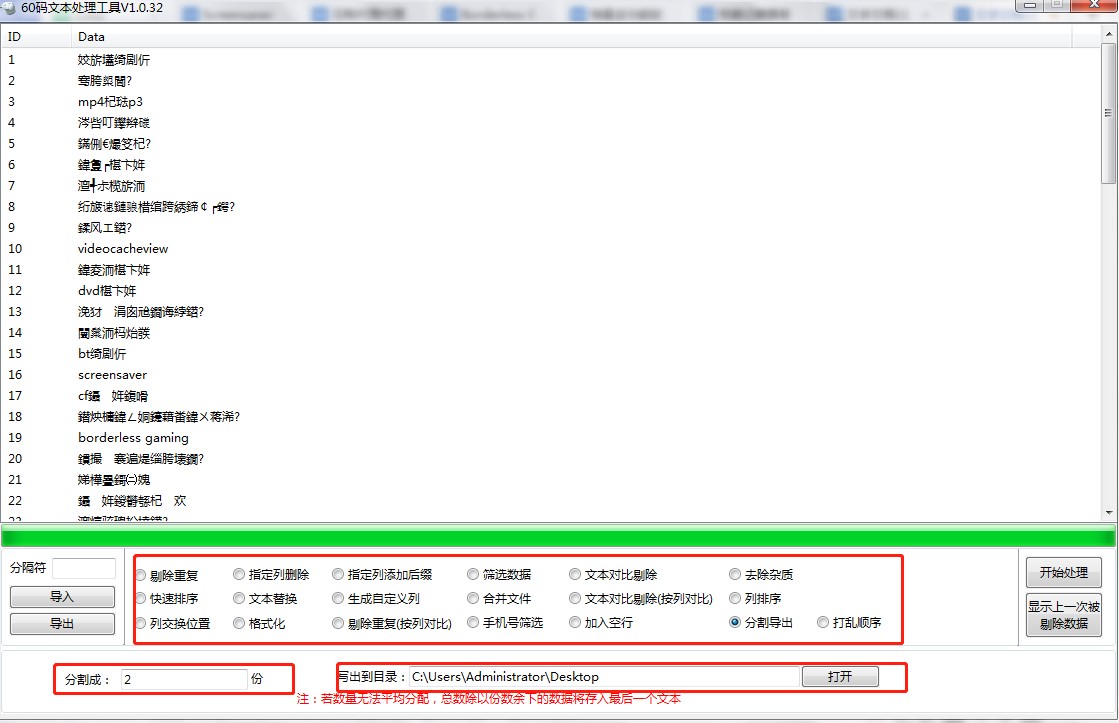This screenshot has height=723, width=1119.
Task: Click the 导入 import button
Action: pos(62,597)
